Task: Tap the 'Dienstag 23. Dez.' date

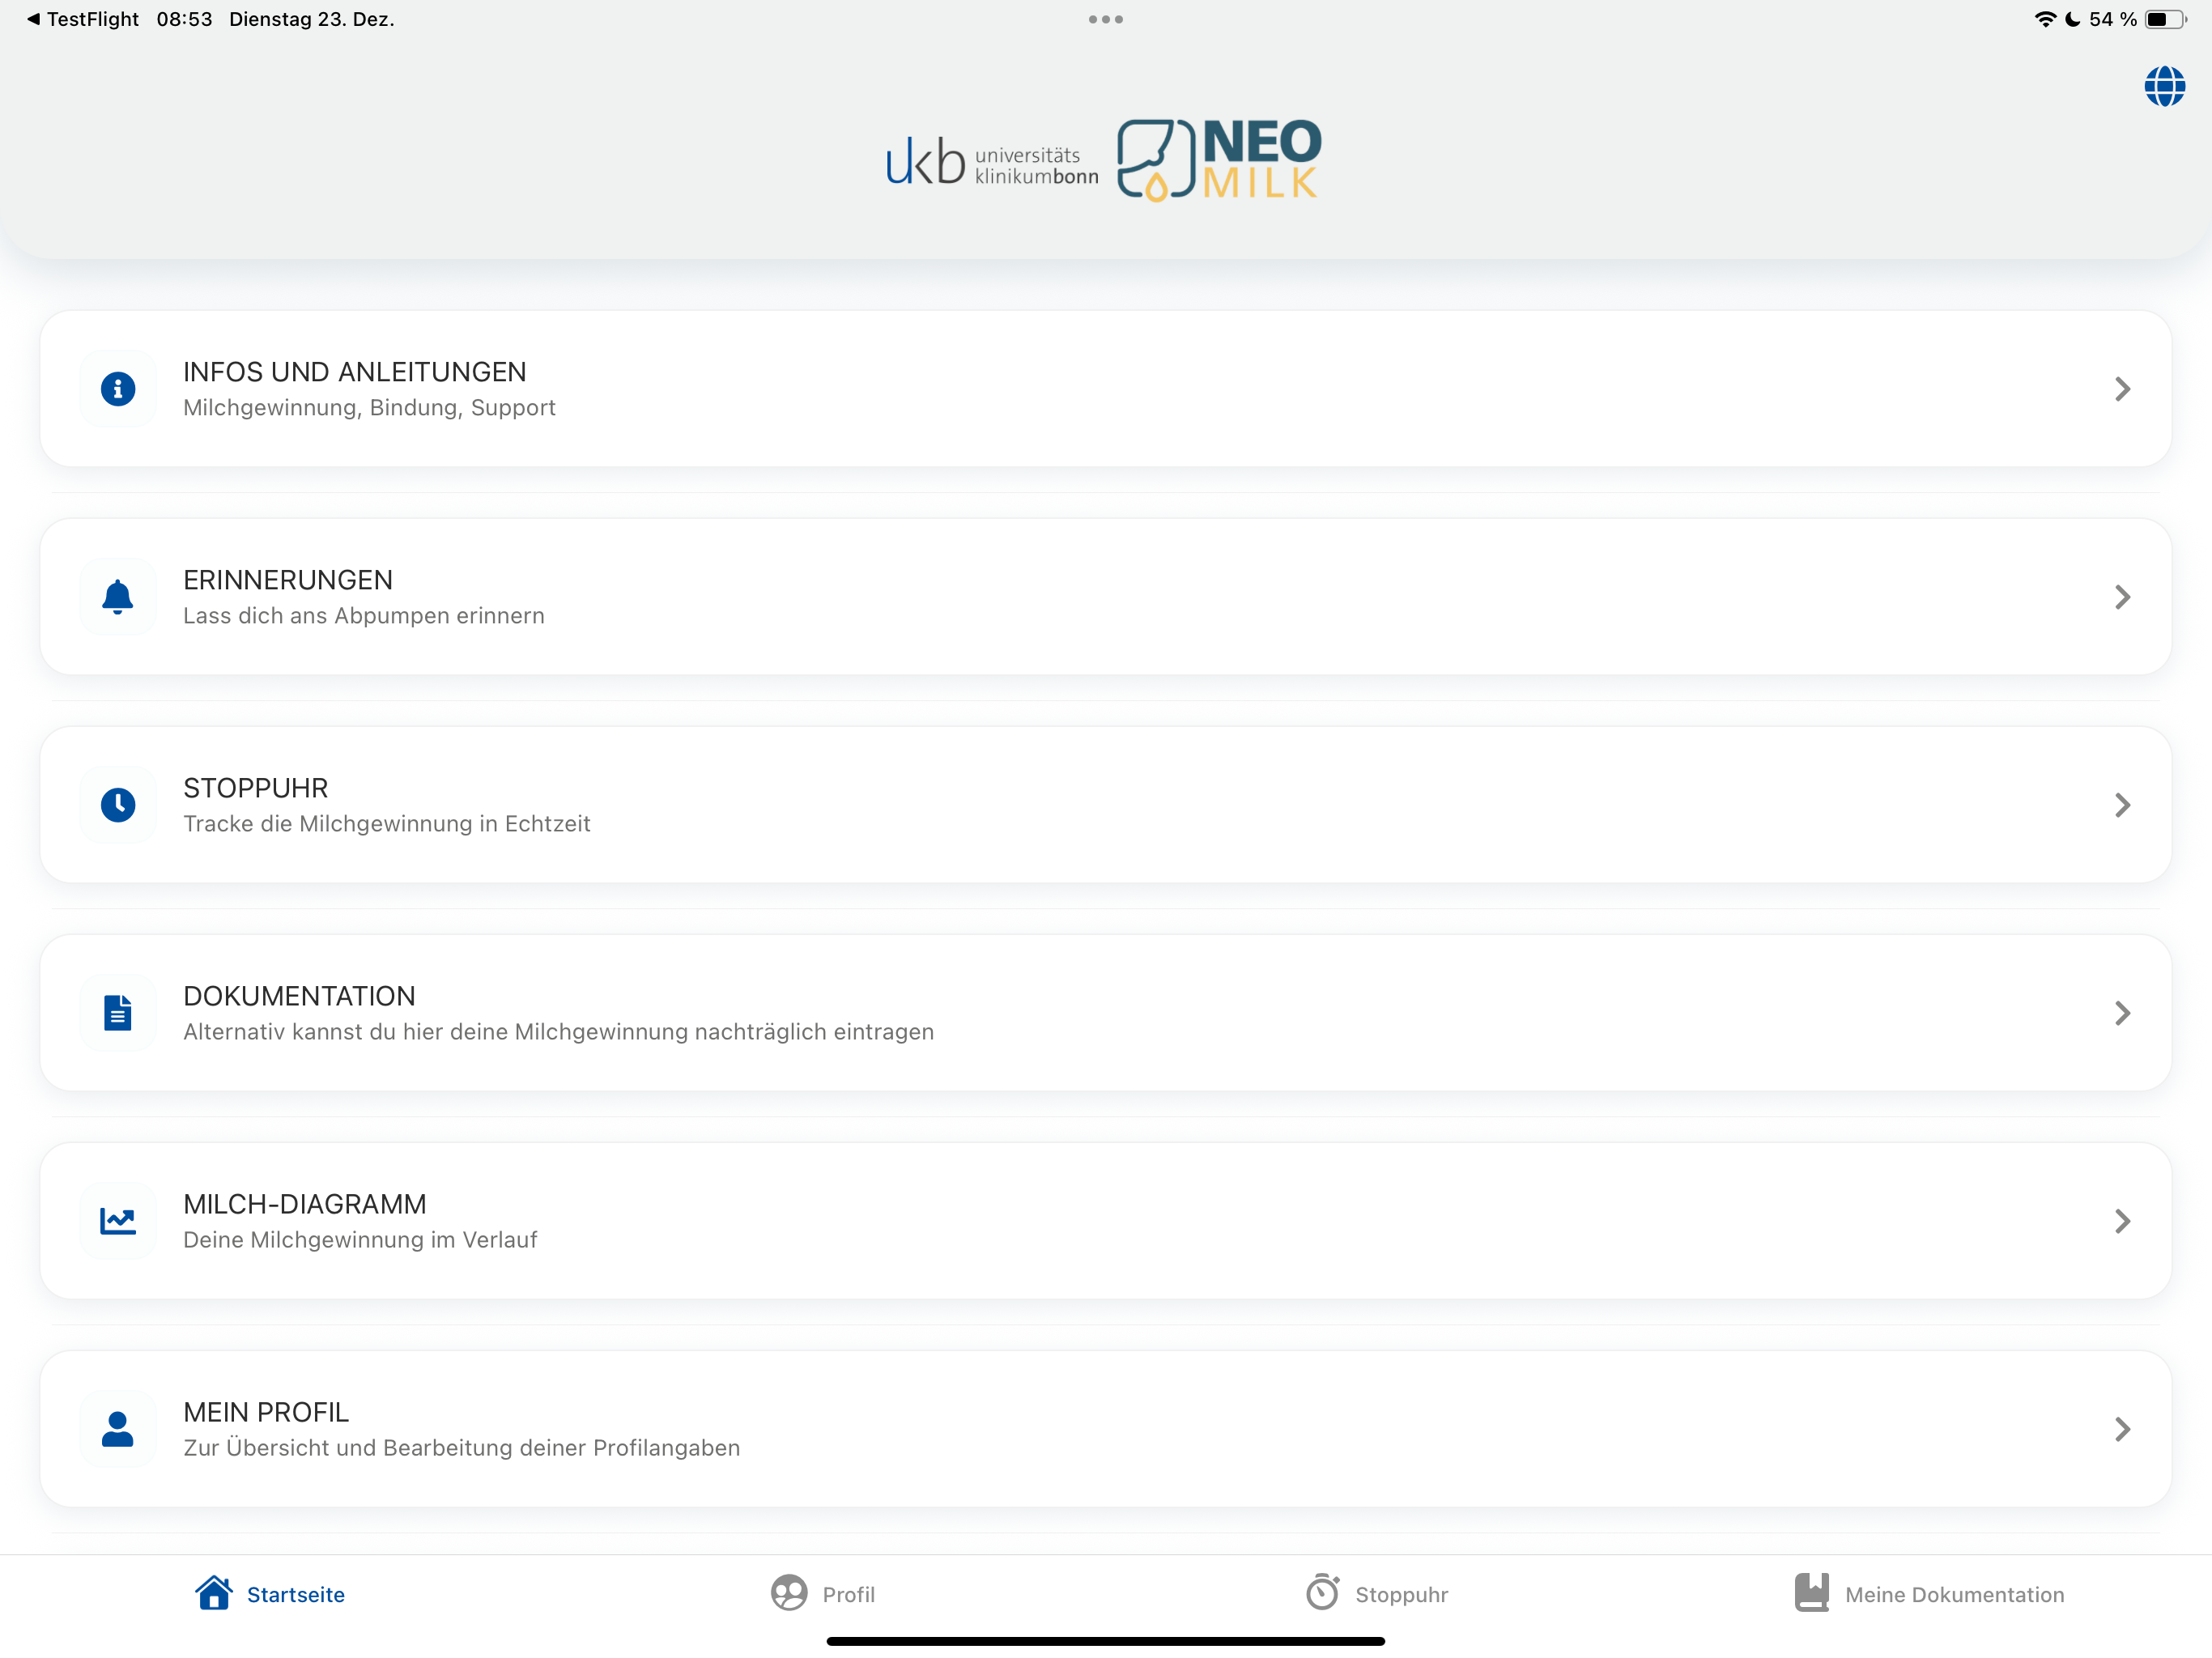Action: click(312, 19)
